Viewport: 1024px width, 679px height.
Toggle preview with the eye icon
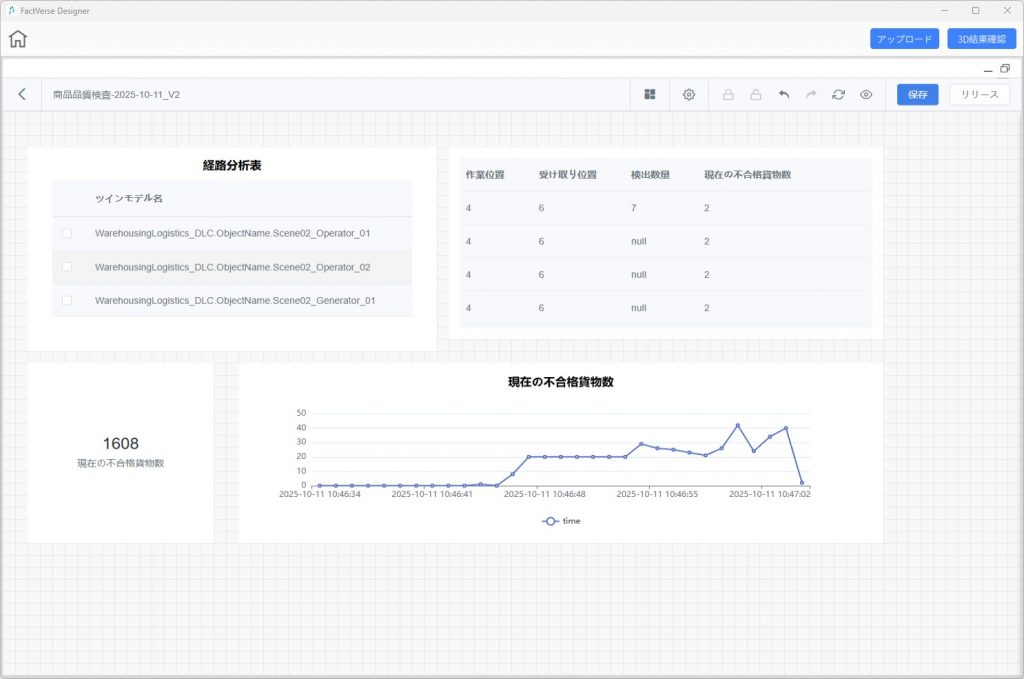[866, 94]
